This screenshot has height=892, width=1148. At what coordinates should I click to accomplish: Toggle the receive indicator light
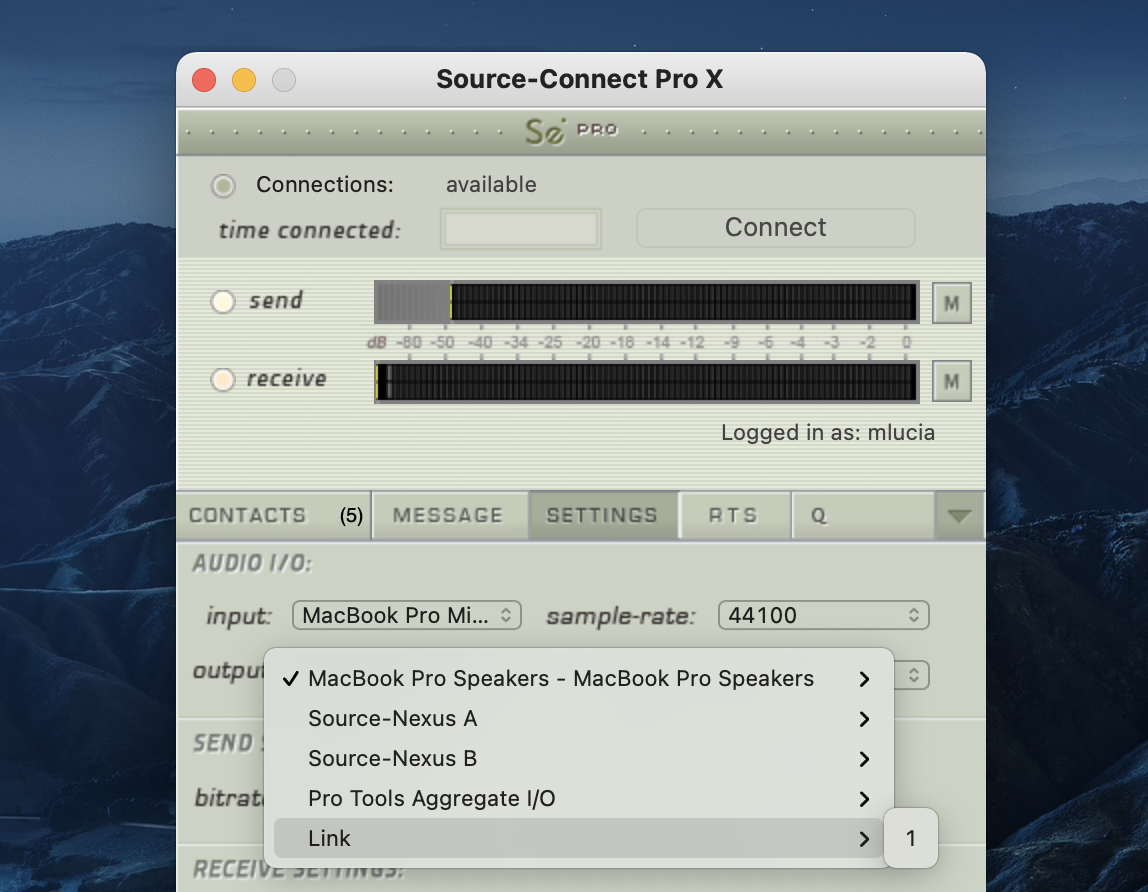click(x=223, y=380)
